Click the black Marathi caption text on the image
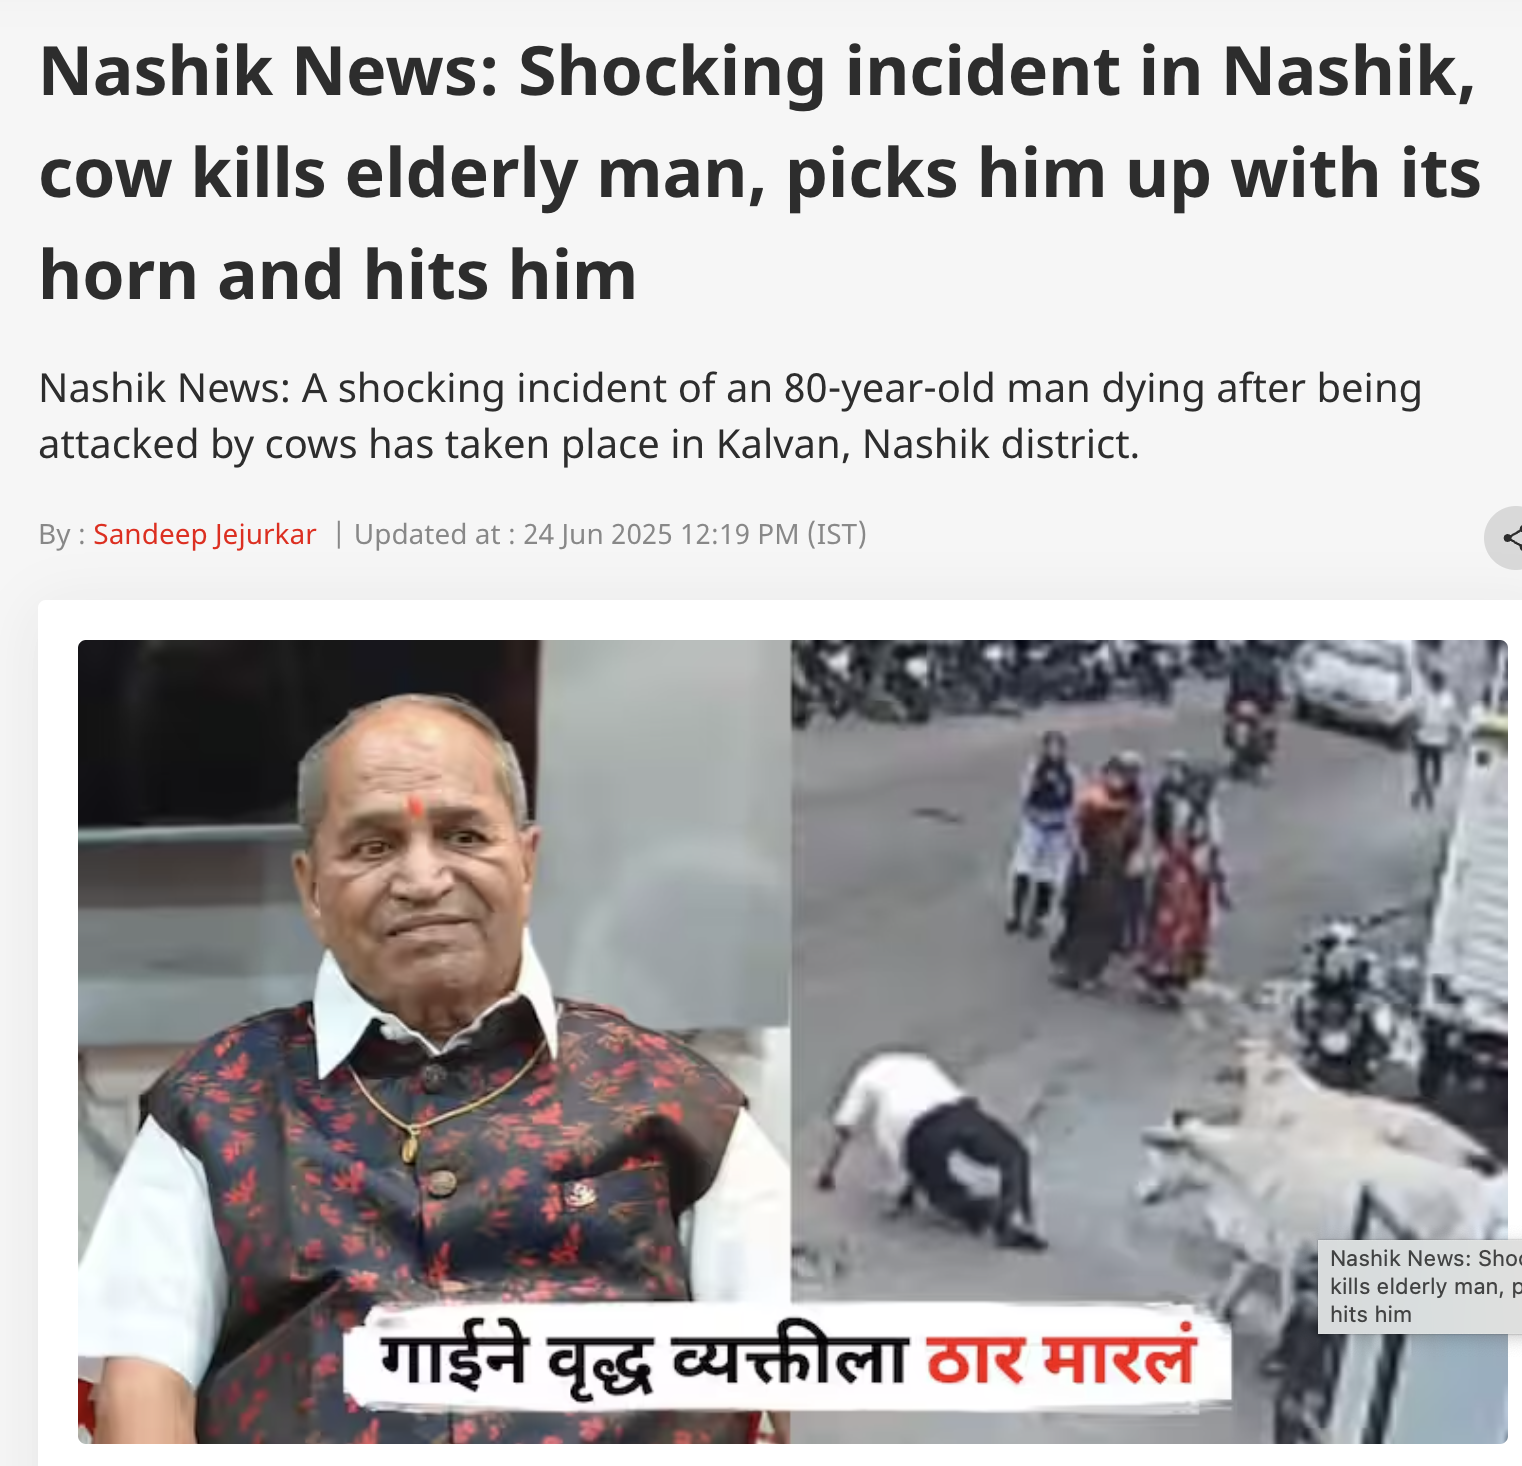 tap(644, 1361)
